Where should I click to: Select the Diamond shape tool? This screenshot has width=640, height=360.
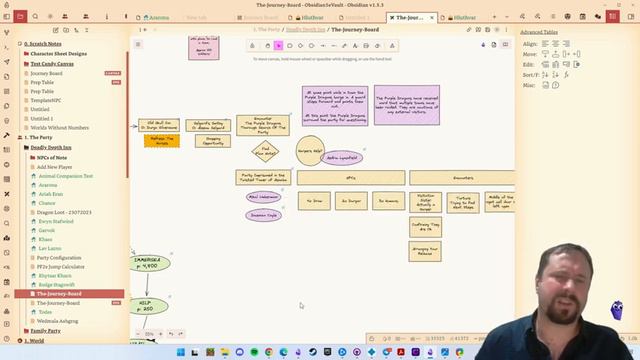300,46
